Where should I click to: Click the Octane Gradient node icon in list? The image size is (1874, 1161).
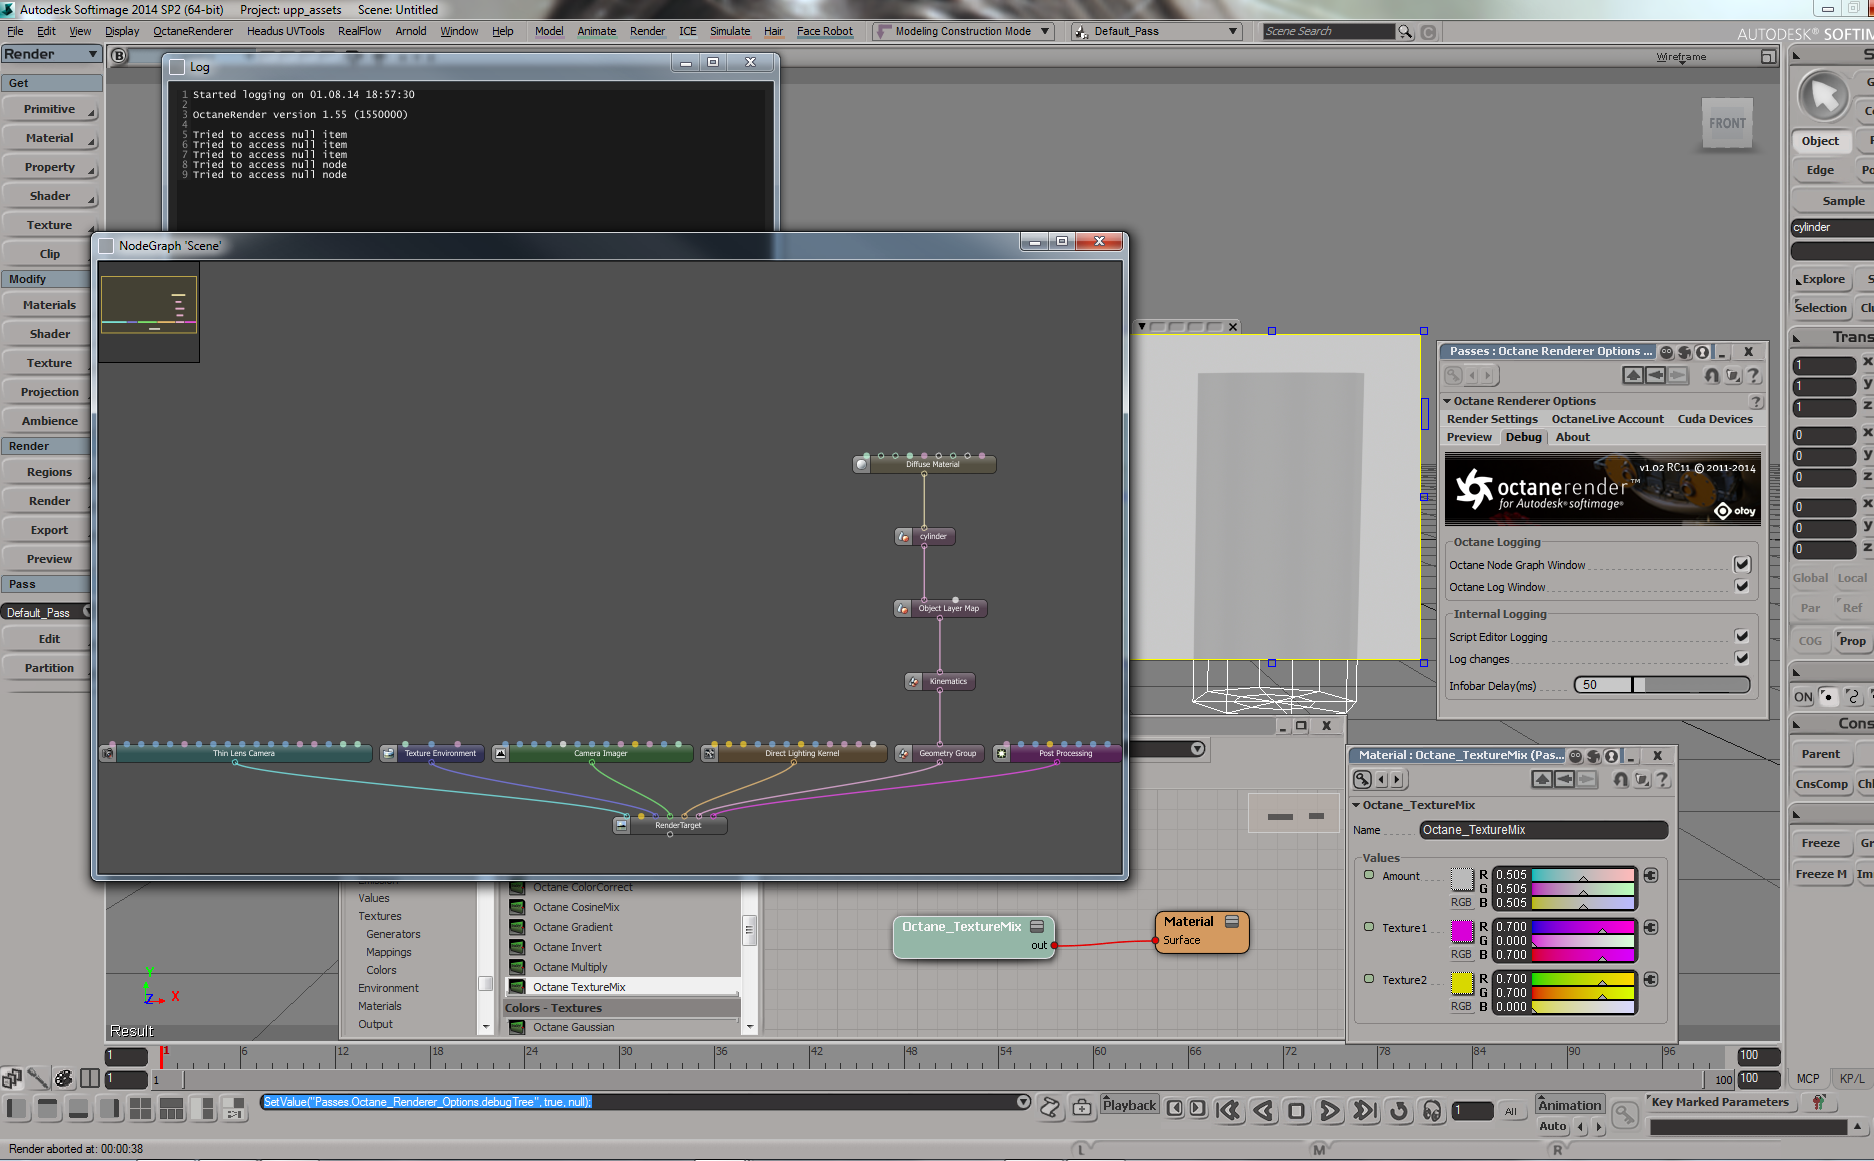(x=517, y=927)
